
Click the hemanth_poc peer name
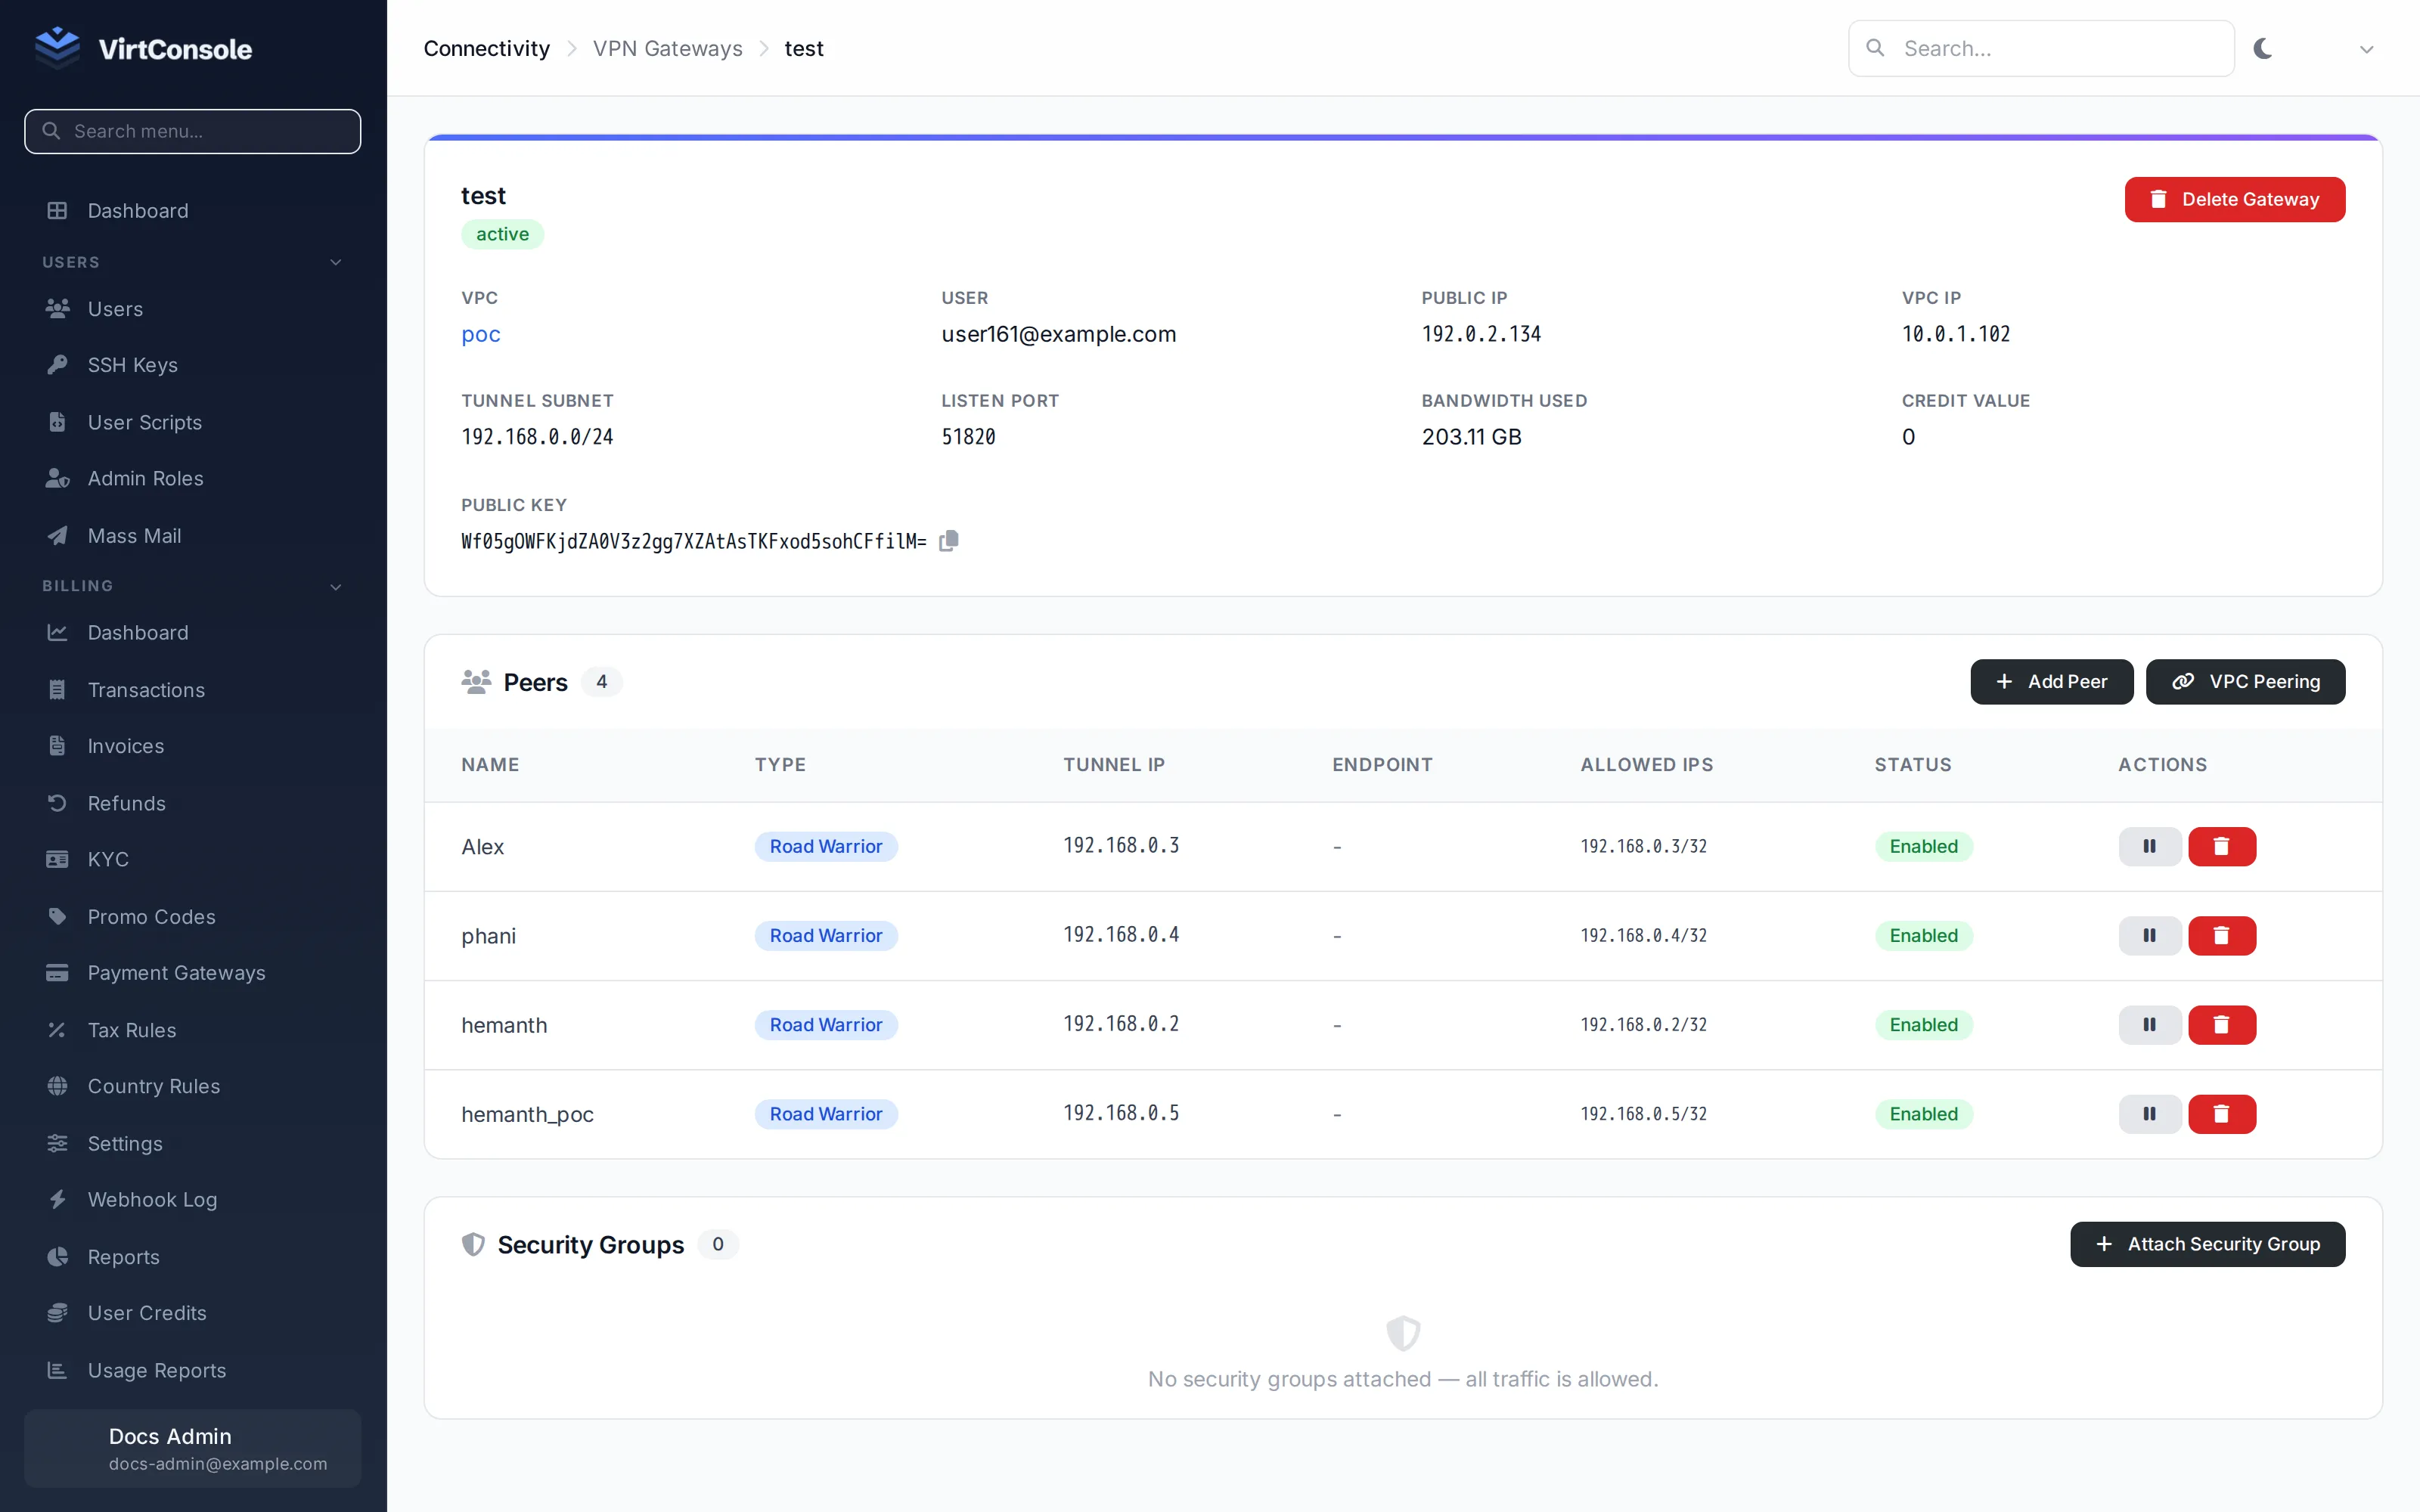(527, 1114)
